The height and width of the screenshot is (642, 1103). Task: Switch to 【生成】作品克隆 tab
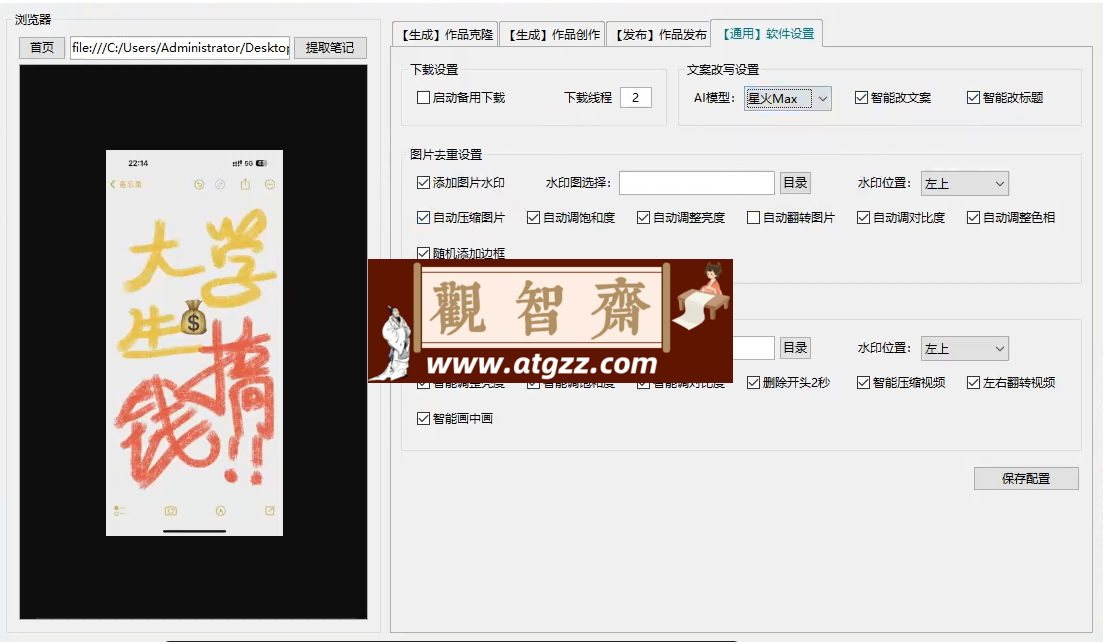pyautogui.click(x=446, y=34)
